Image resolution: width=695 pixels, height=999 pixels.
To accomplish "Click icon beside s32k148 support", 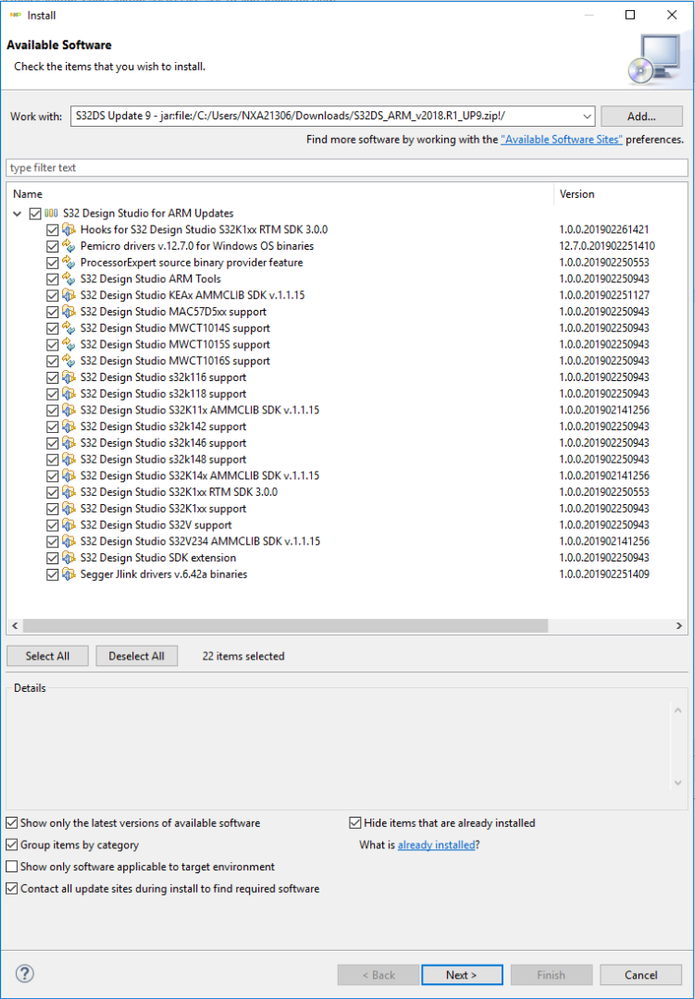I will pos(69,459).
